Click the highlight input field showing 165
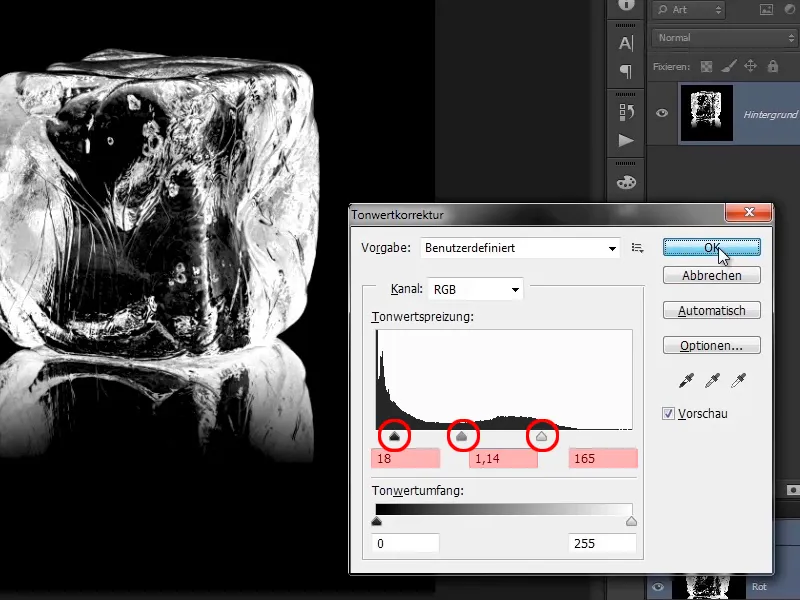800x600 pixels. (603, 459)
